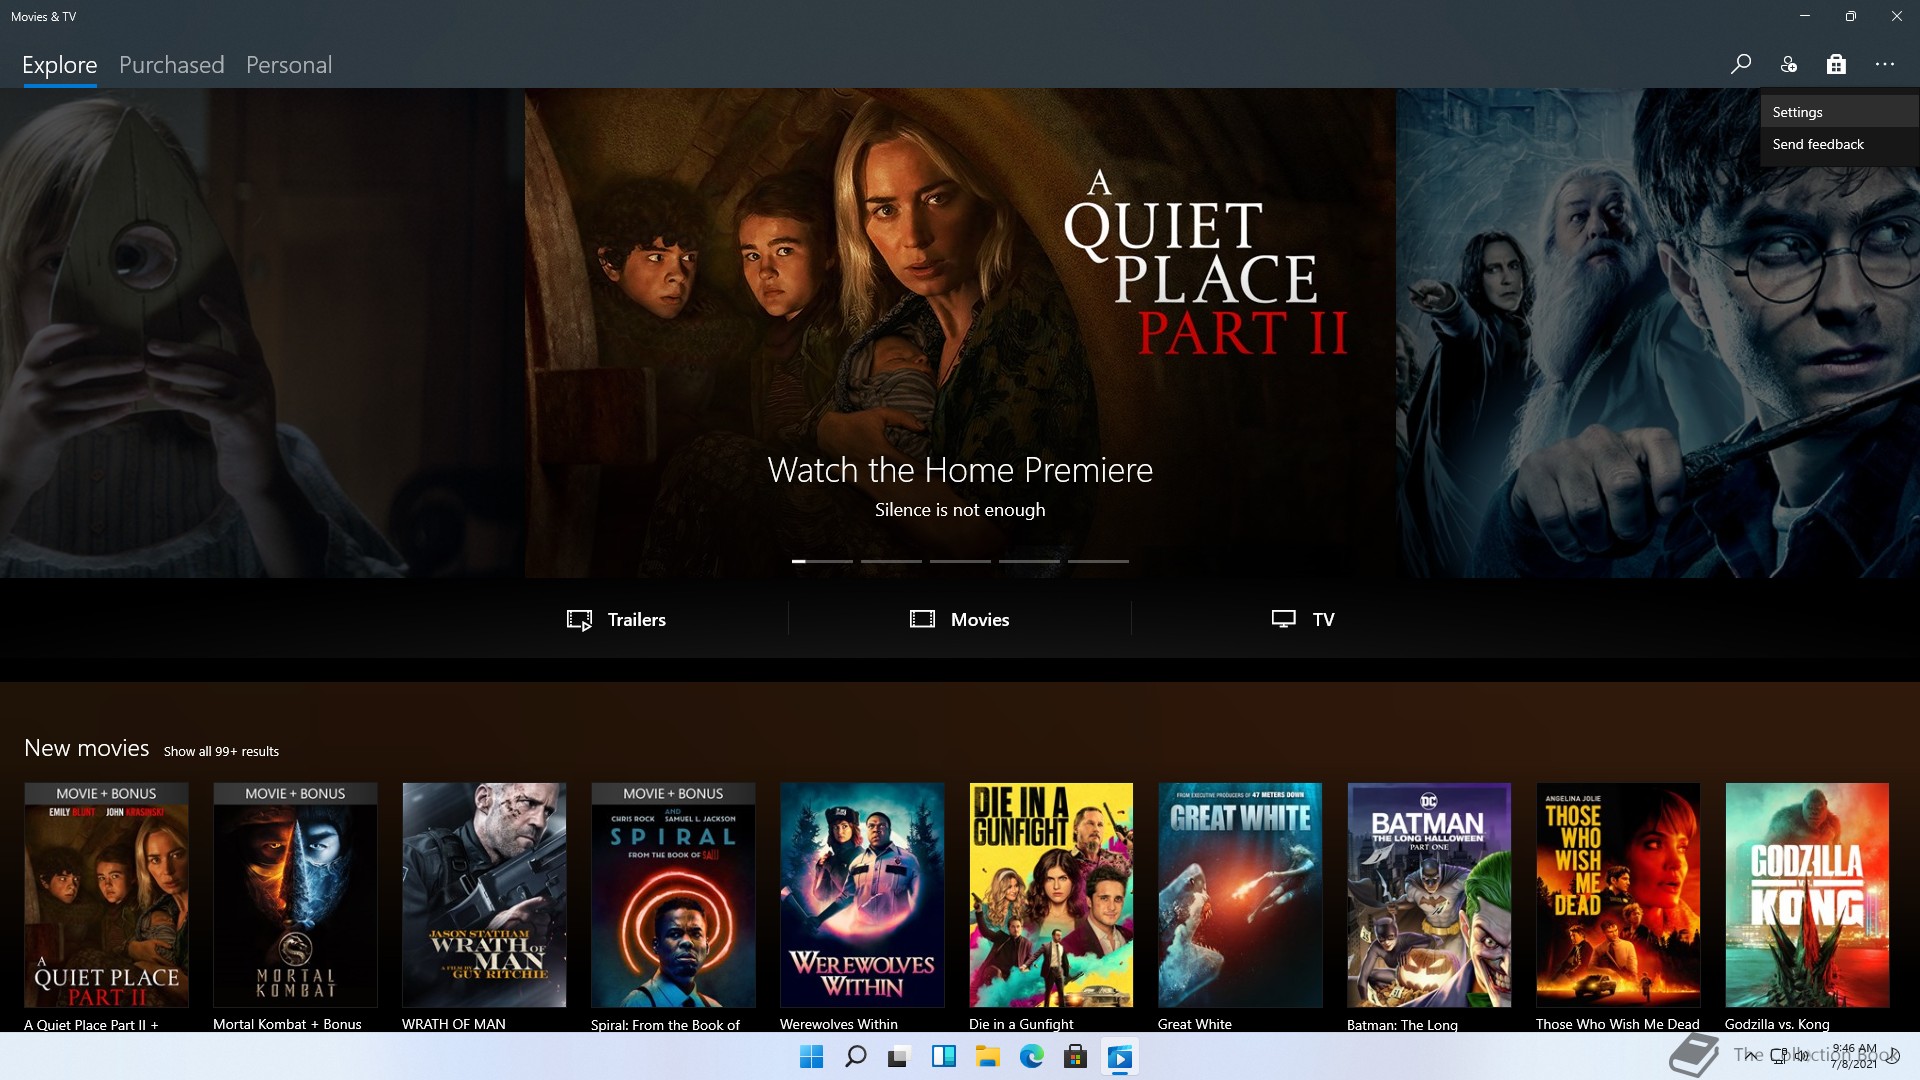Switch to the Purchased tab
The height and width of the screenshot is (1080, 1920).
pyautogui.click(x=172, y=65)
